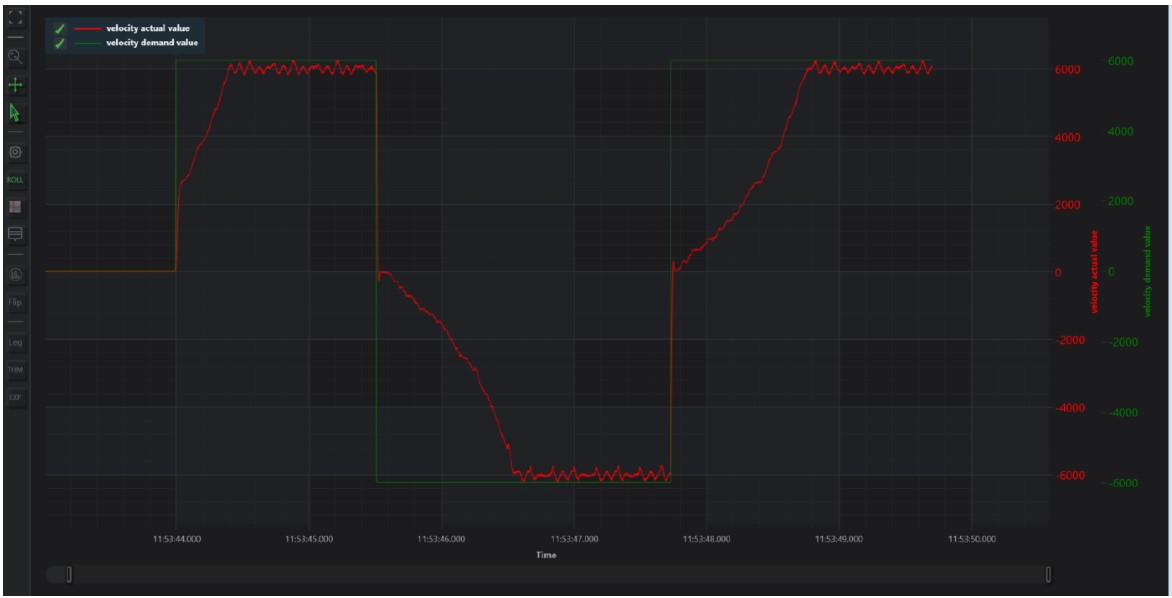This screenshot has height=598, width=1172.
Task: Click the right handle of time range slider
Action: (1048, 574)
